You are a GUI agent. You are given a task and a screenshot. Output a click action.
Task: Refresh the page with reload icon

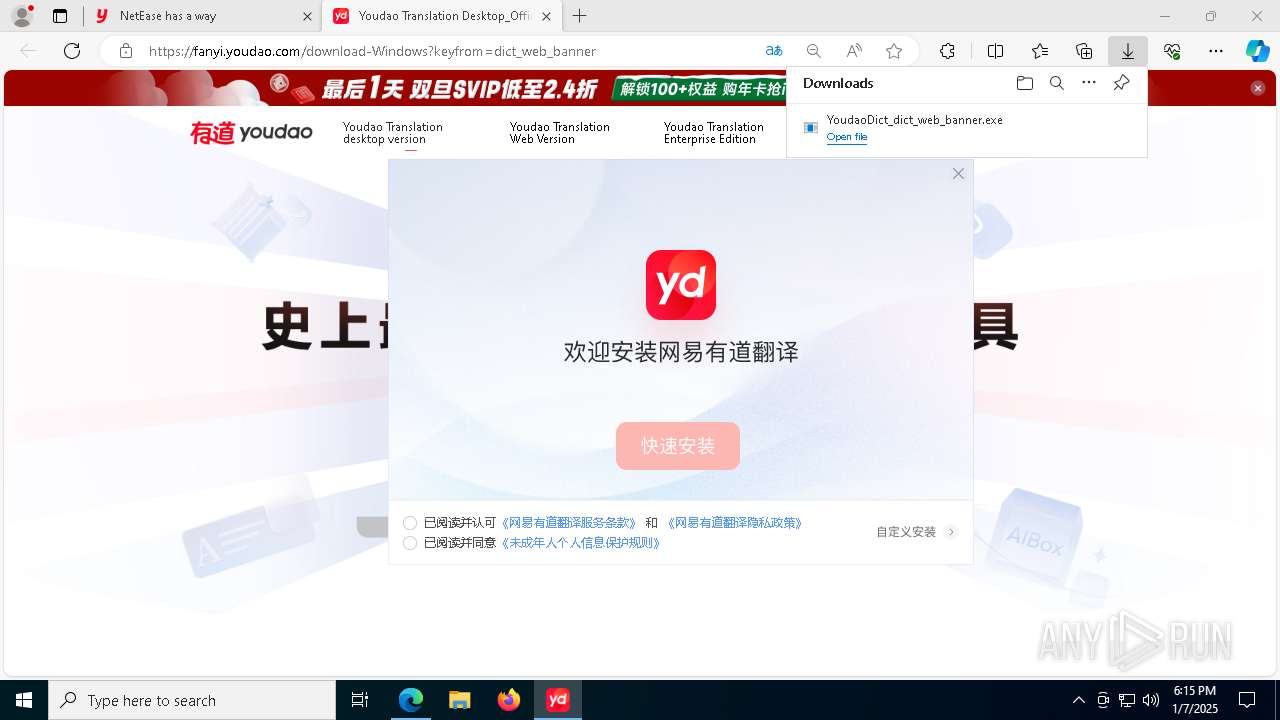click(x=72, y=51)
